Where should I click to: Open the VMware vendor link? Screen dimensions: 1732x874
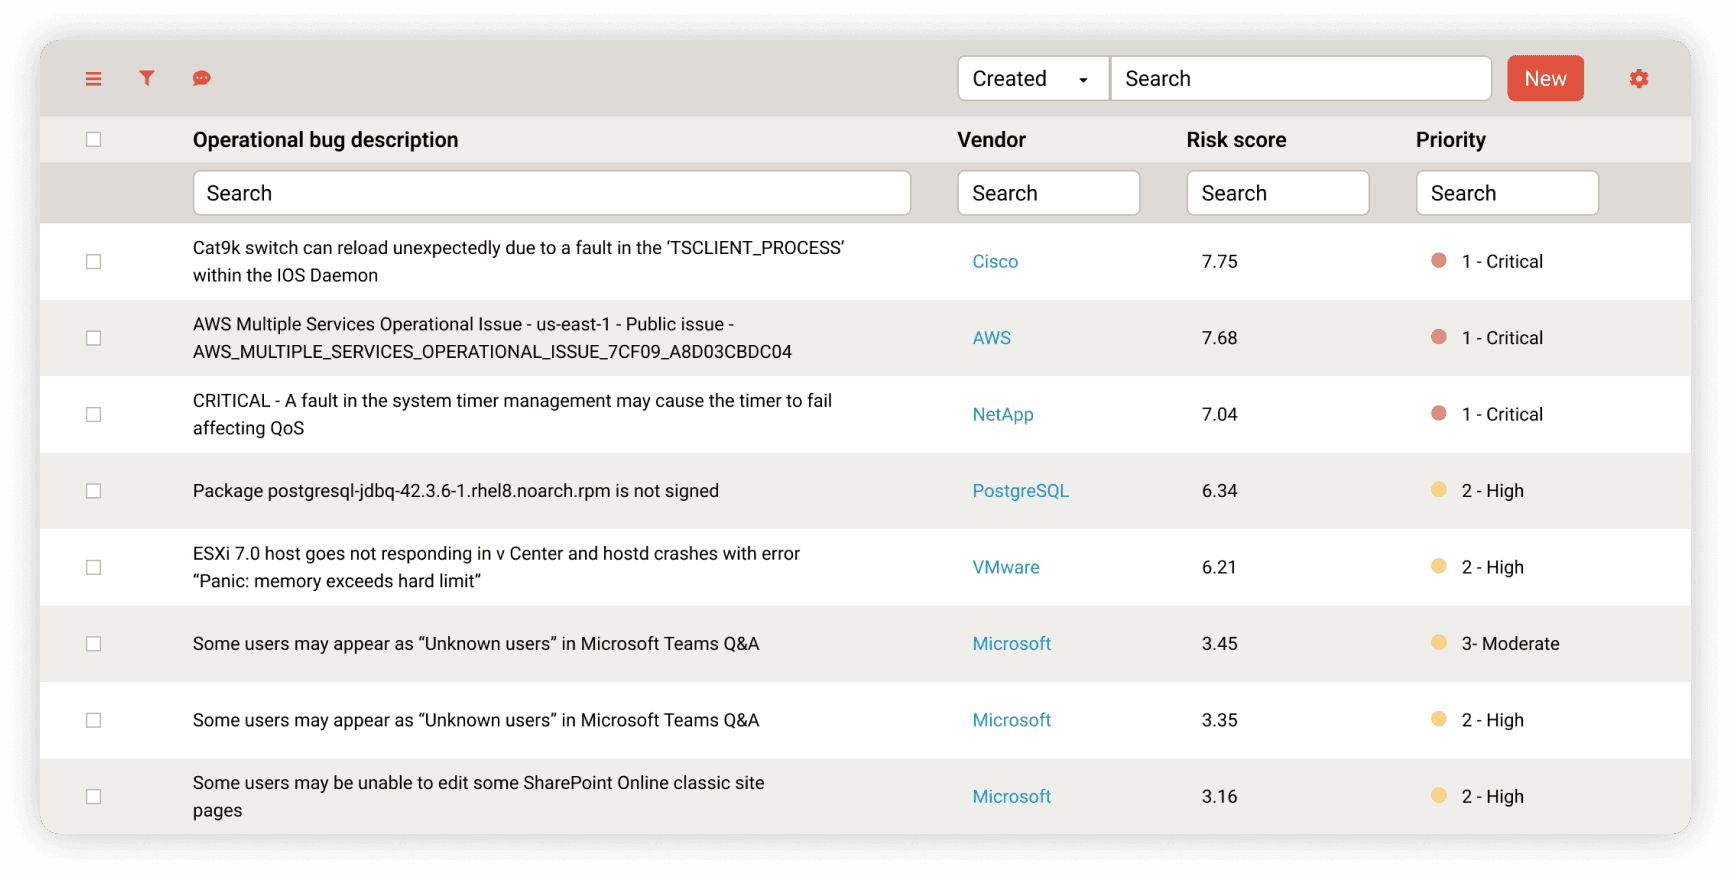coord(1006,567)
